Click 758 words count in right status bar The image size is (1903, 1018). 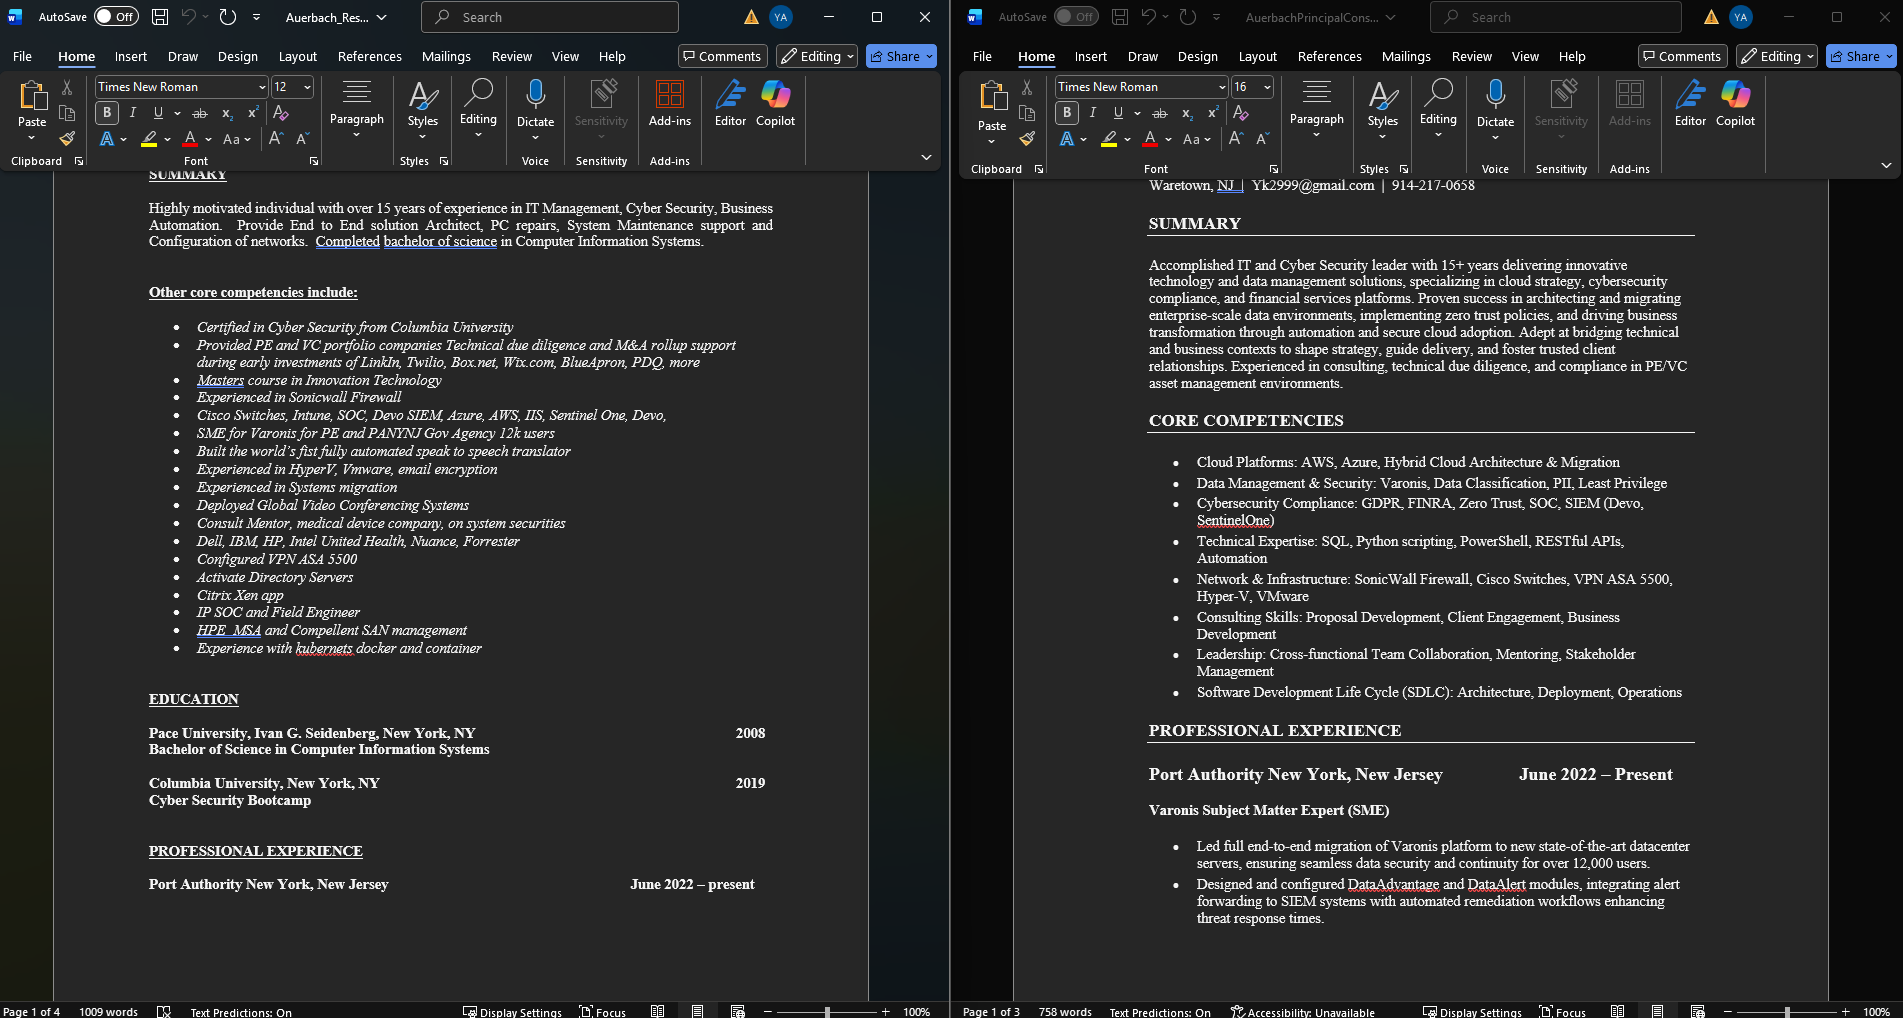1065,1011
